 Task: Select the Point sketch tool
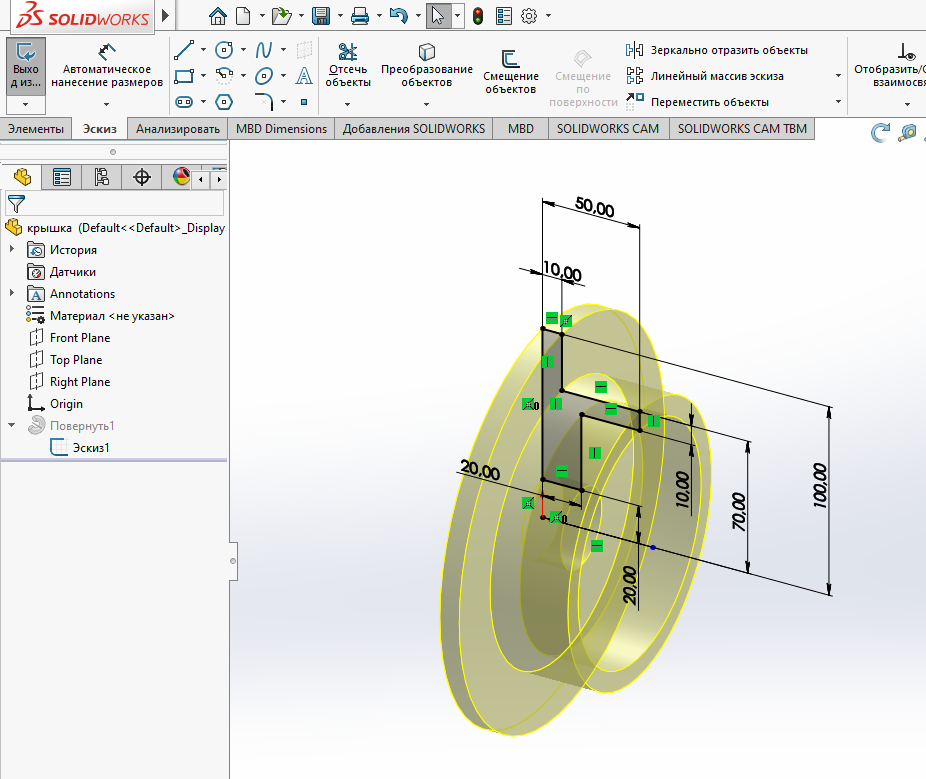coord(304,102)
